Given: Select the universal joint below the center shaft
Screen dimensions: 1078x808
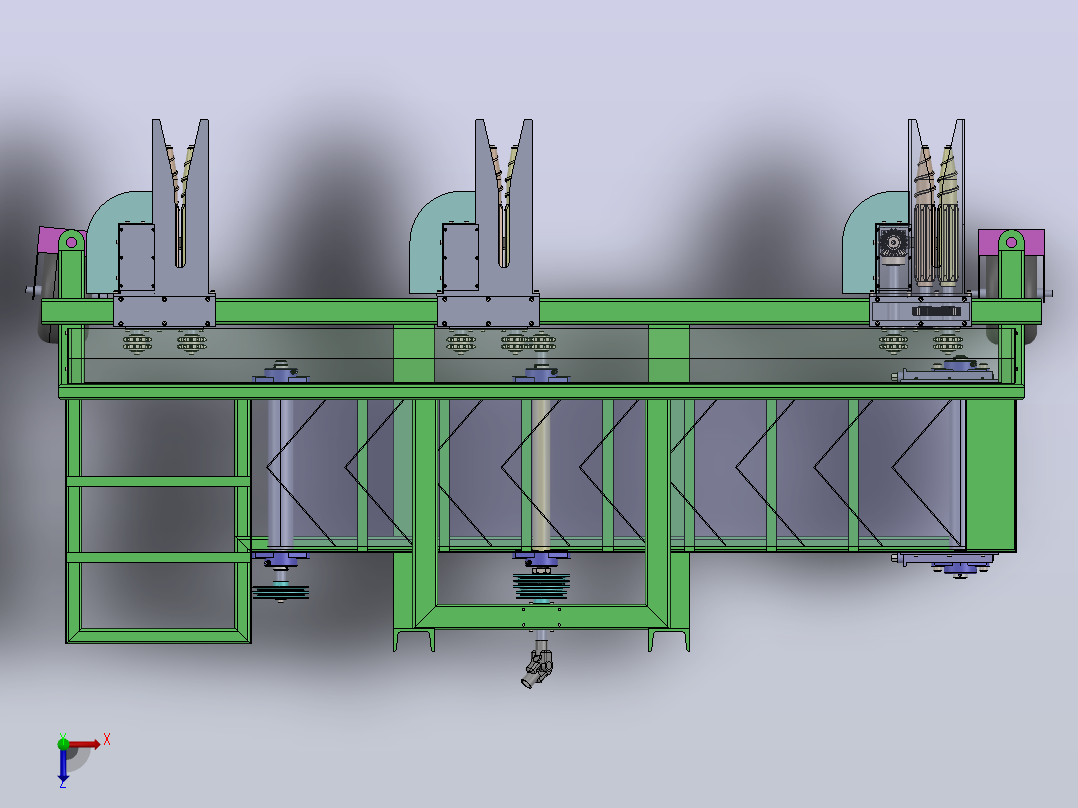Looking at the screenshot, I should 538,668.
